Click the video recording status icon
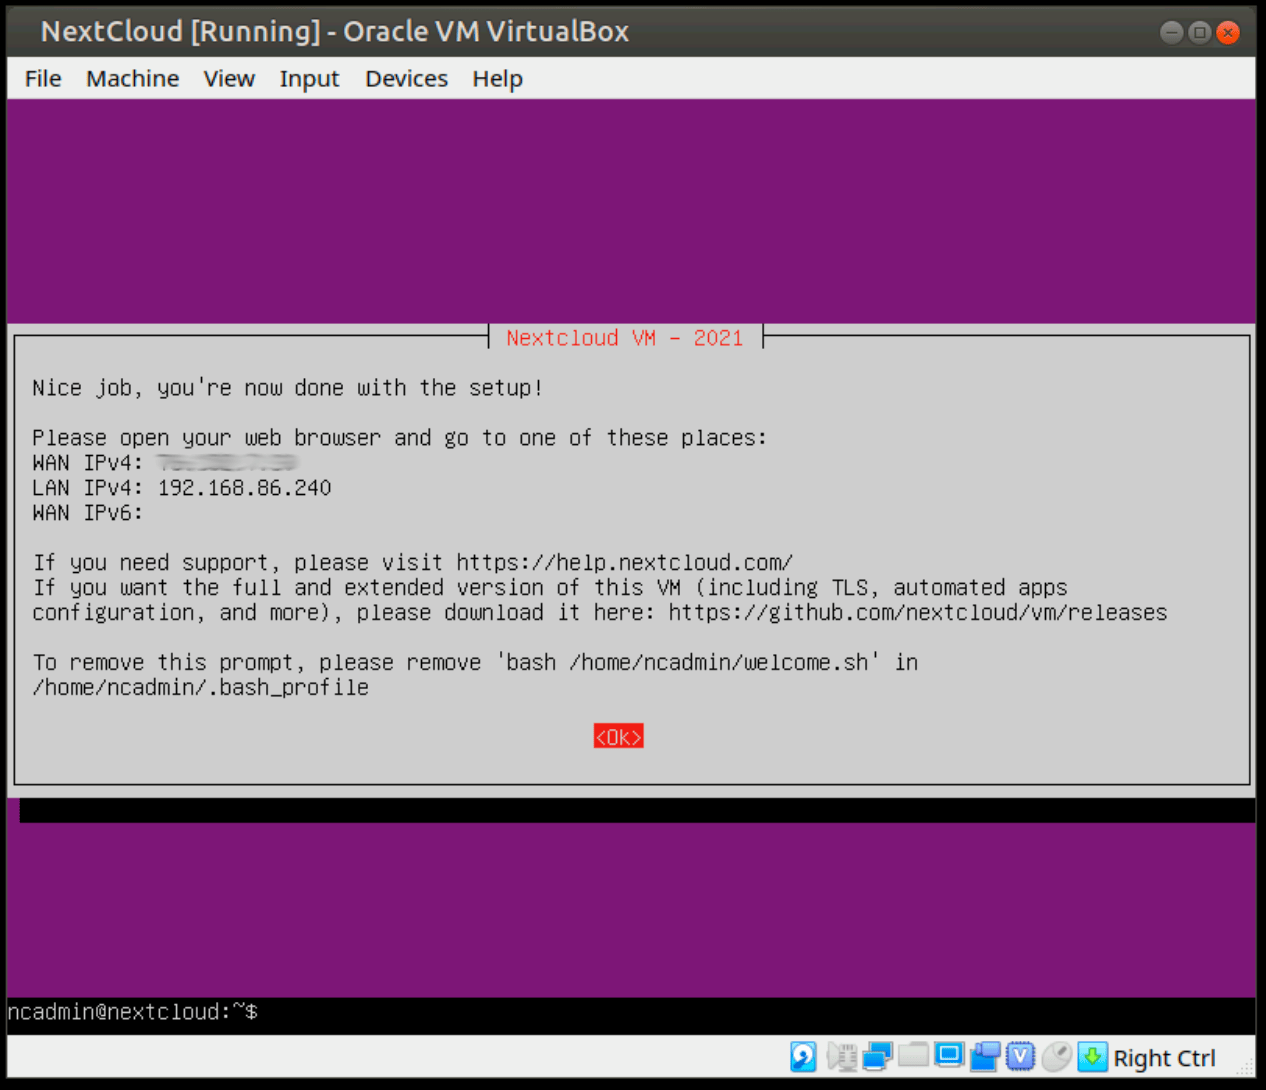The height and width of the screenshot is (1090, 1266). (985, 1057)
